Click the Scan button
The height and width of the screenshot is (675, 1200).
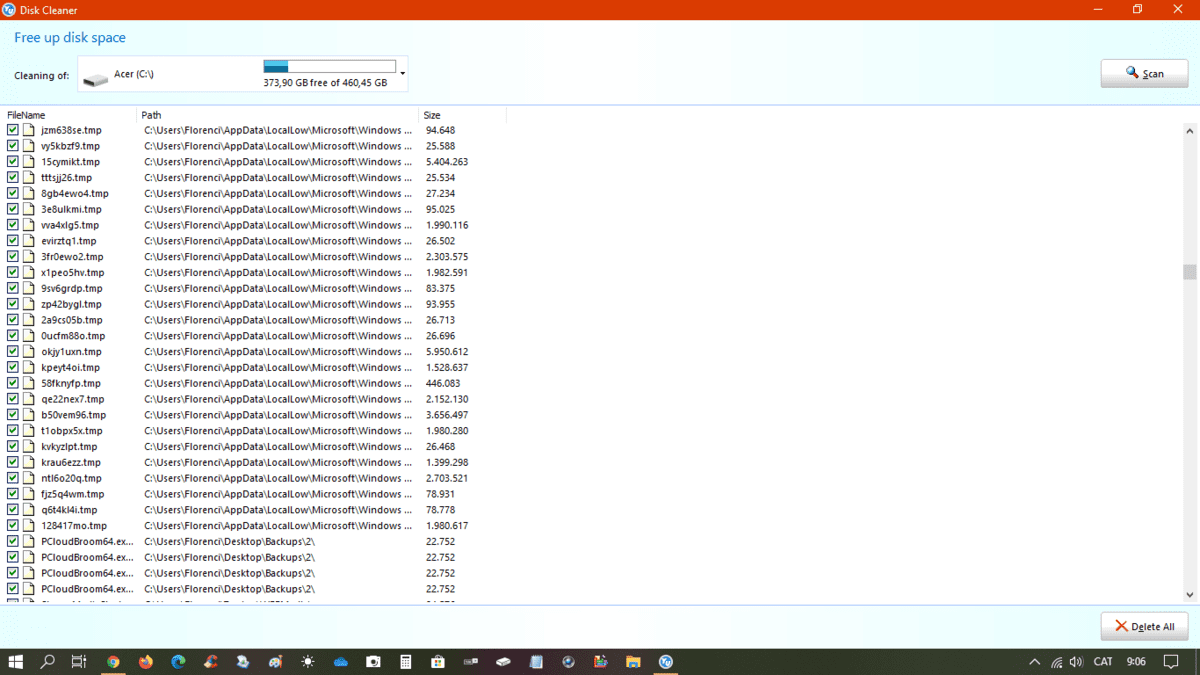click(1145, 74)
